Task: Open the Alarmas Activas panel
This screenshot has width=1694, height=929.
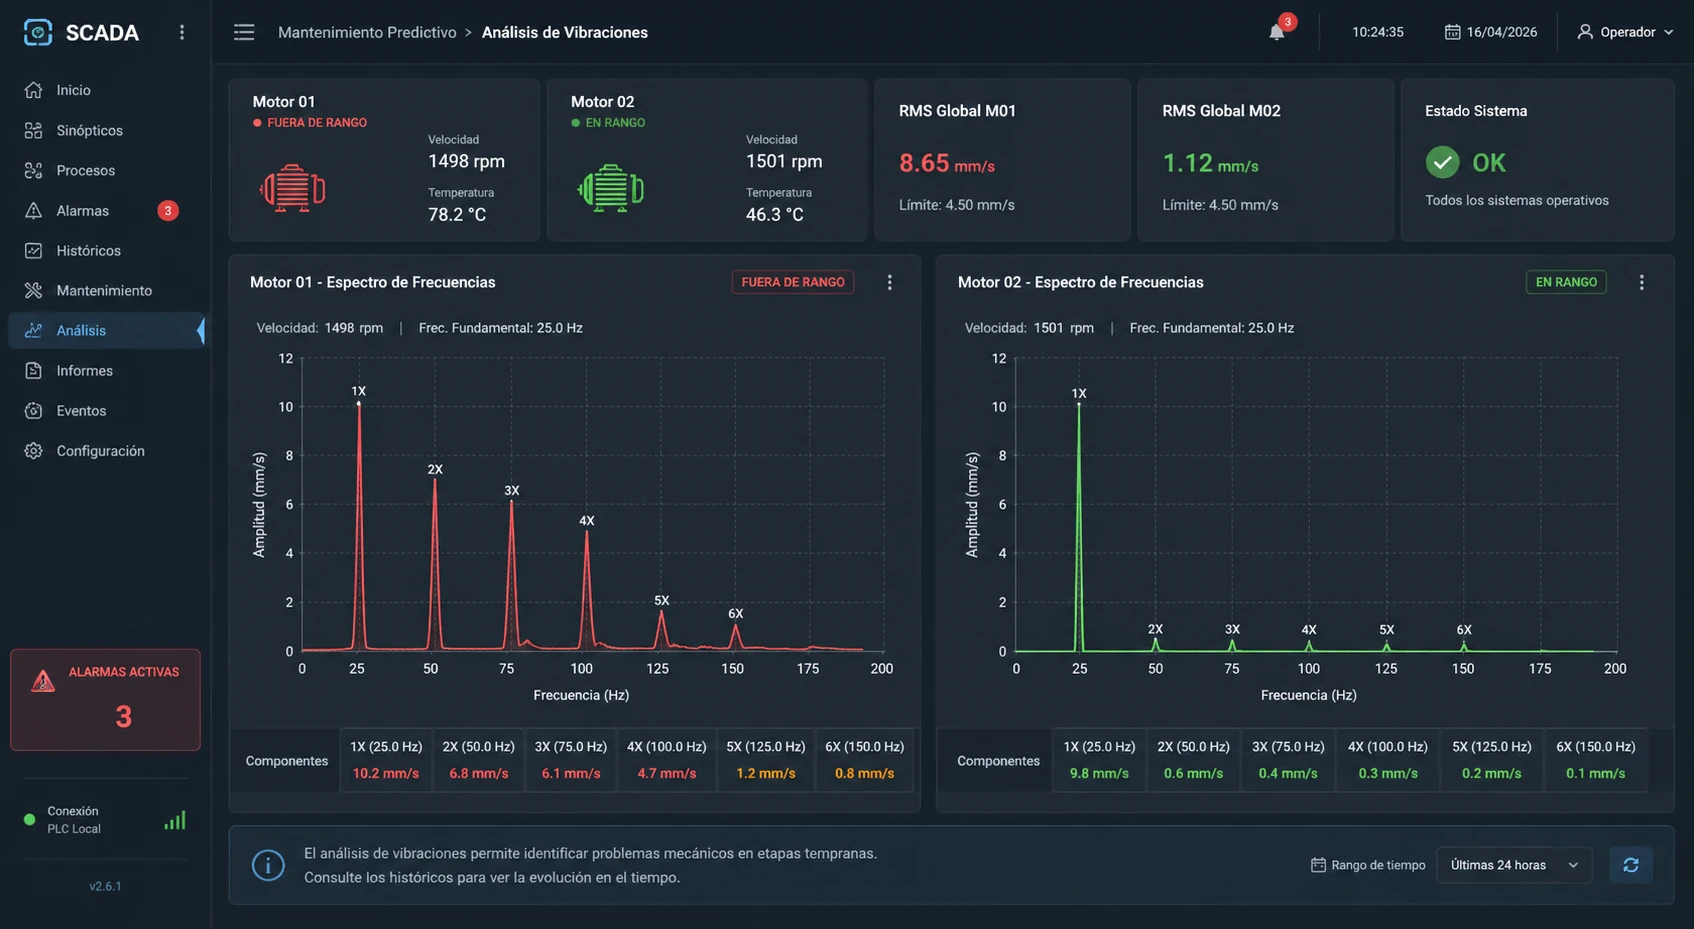Action: 105,699
